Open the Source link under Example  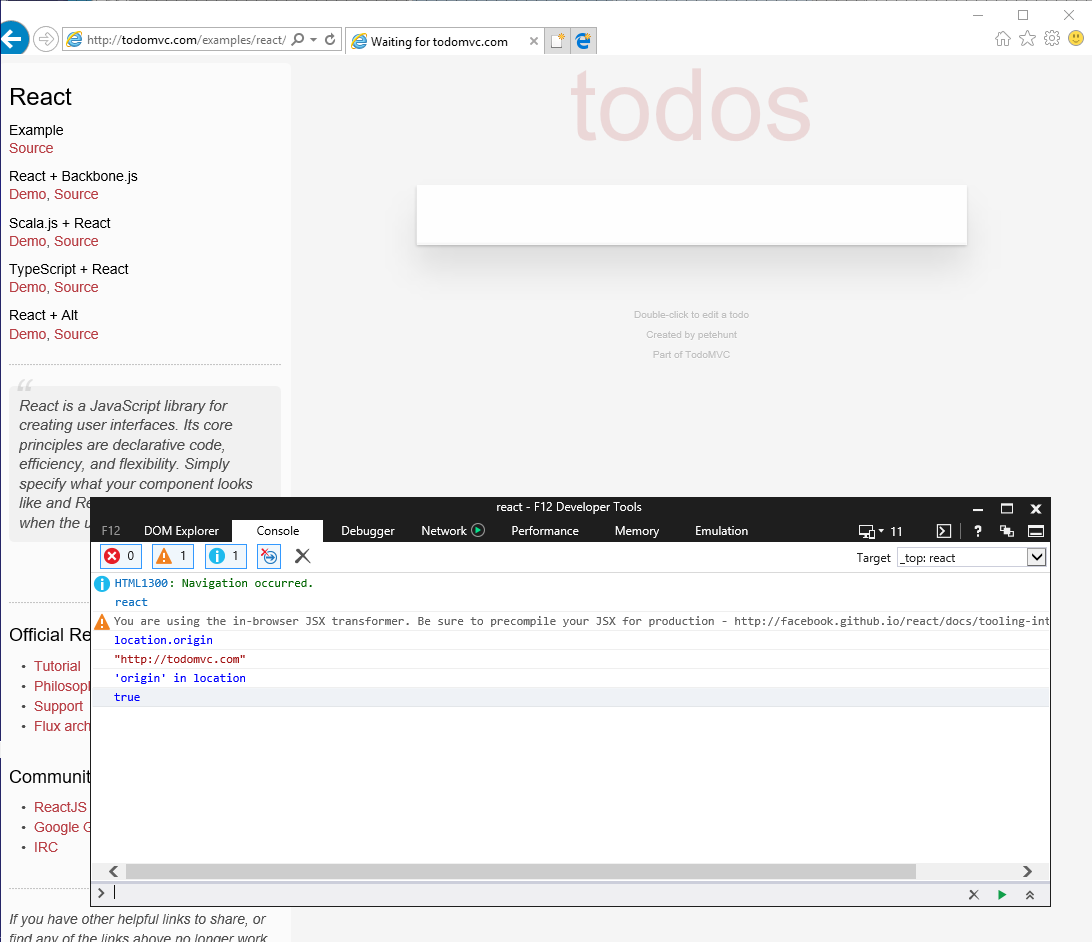click(x=31, y=148)
